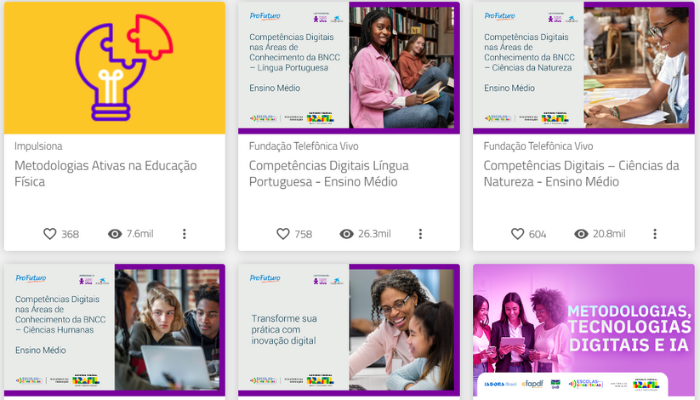The width and height of the screenshot is (700, 400).
Task: Open more options on Metodologias Ativas card
Action: (184, 234)
